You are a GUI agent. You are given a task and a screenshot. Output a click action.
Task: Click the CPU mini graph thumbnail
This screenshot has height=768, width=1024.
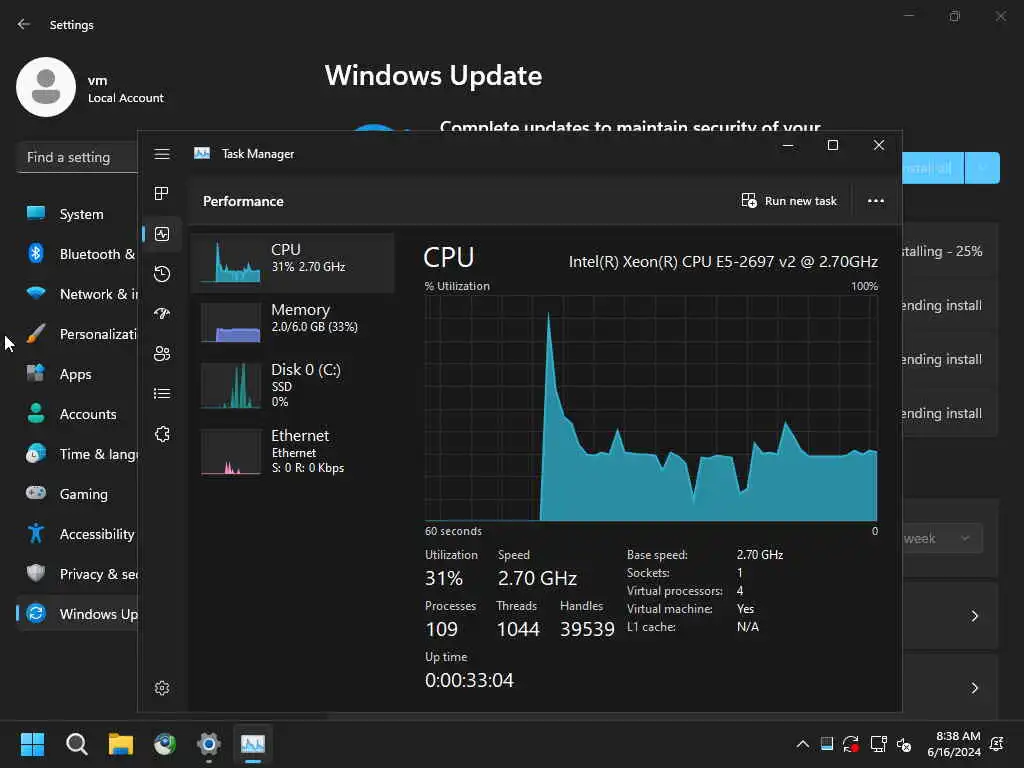[x=231, y=263]
